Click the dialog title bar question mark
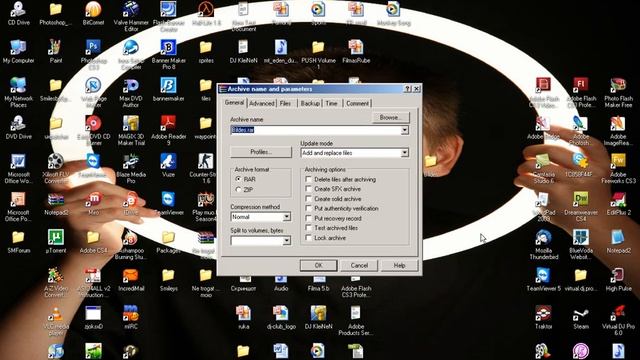640x360 pixels. tap(407, 89)
